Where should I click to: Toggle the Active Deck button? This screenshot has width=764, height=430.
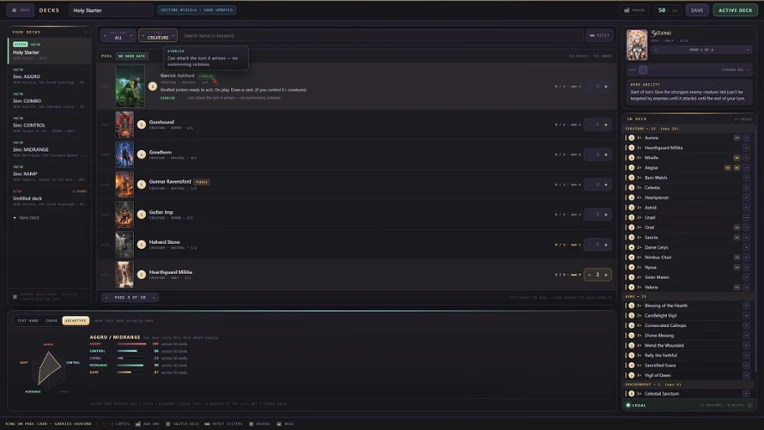coord(735,10)
